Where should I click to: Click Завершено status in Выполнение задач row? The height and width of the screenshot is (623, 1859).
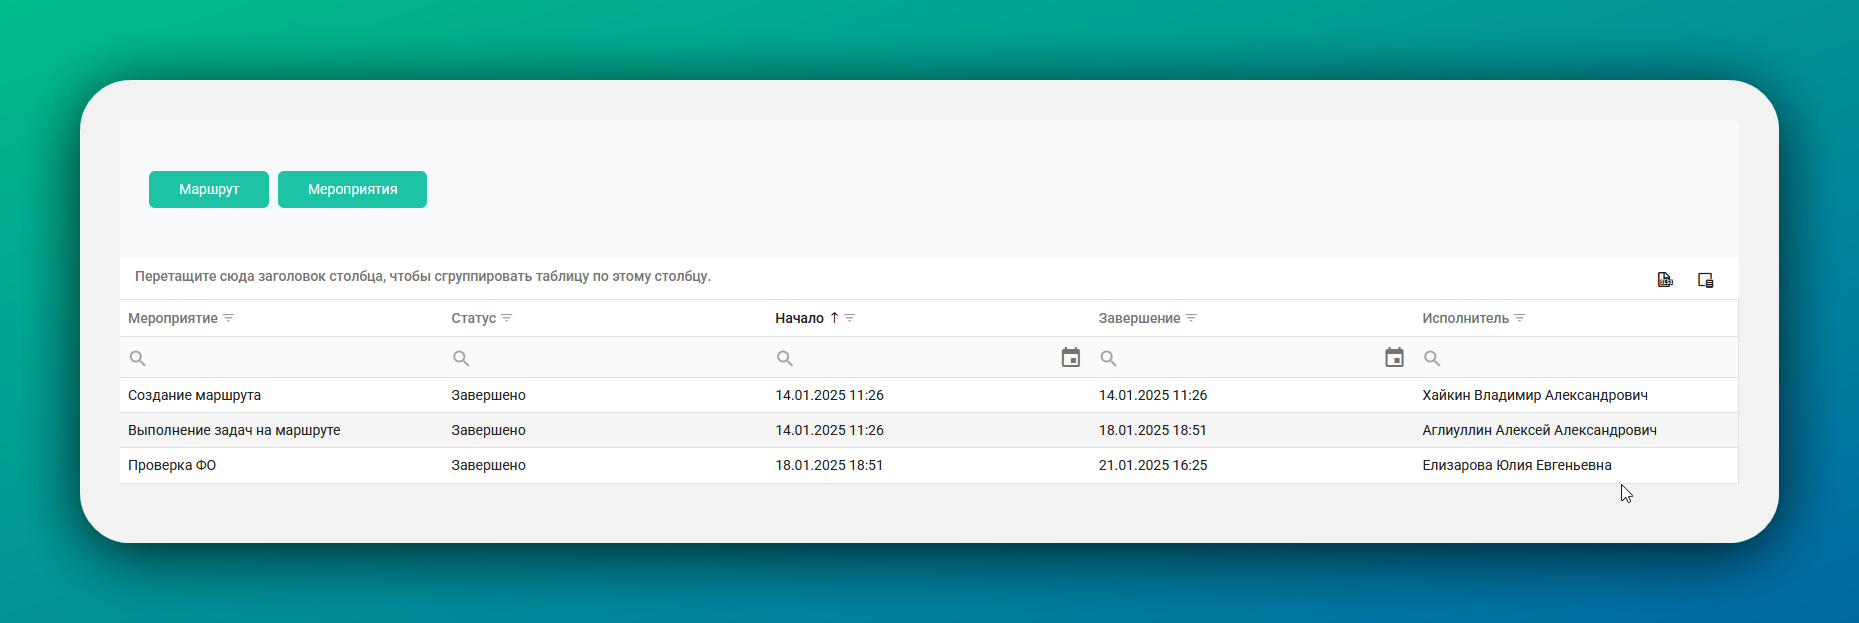tap(488, 430)
